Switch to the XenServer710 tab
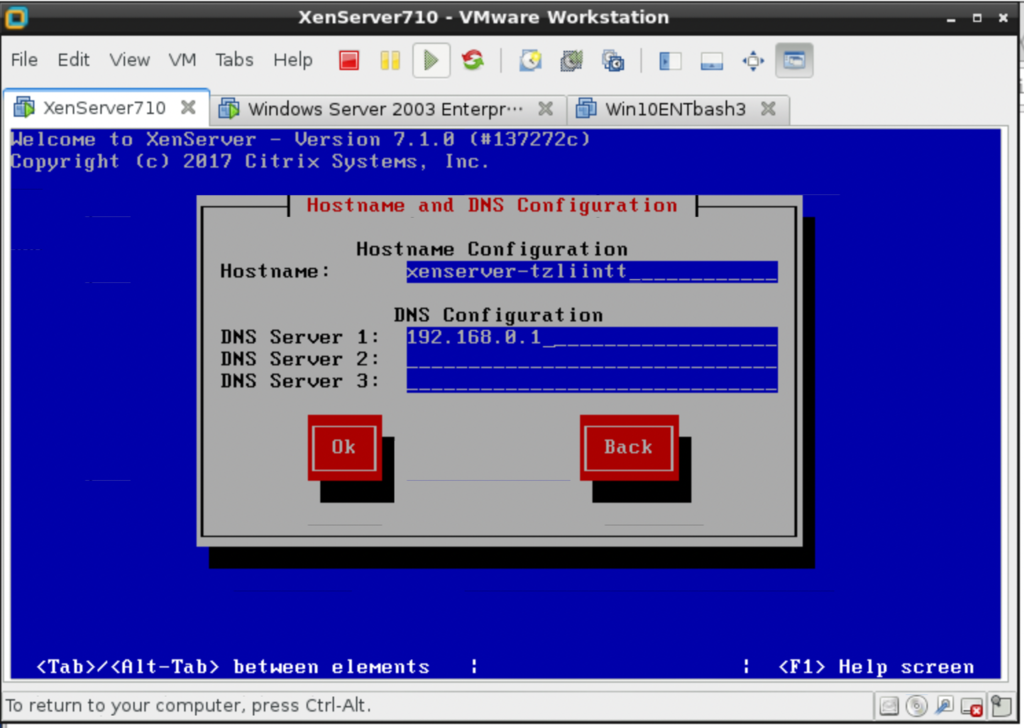This screenshot has height=728, width=1024. tap(104, 108)
